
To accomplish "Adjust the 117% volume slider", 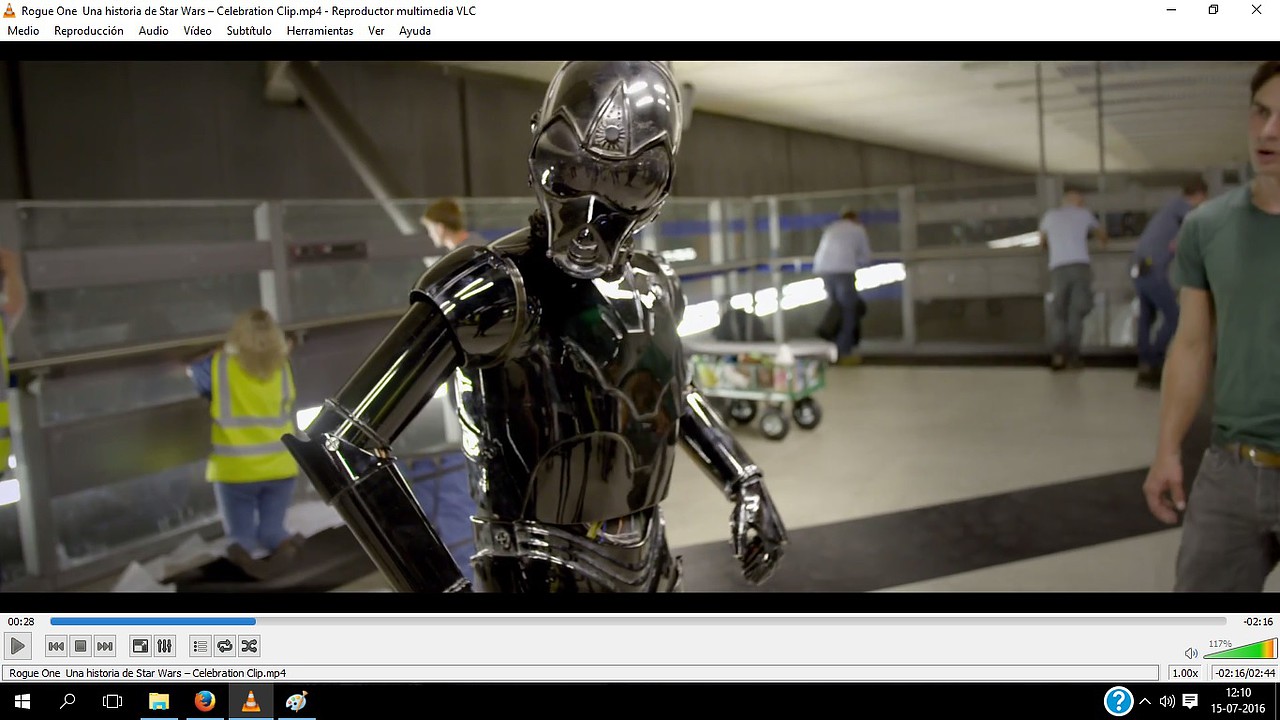I will tap(1240, 648).
